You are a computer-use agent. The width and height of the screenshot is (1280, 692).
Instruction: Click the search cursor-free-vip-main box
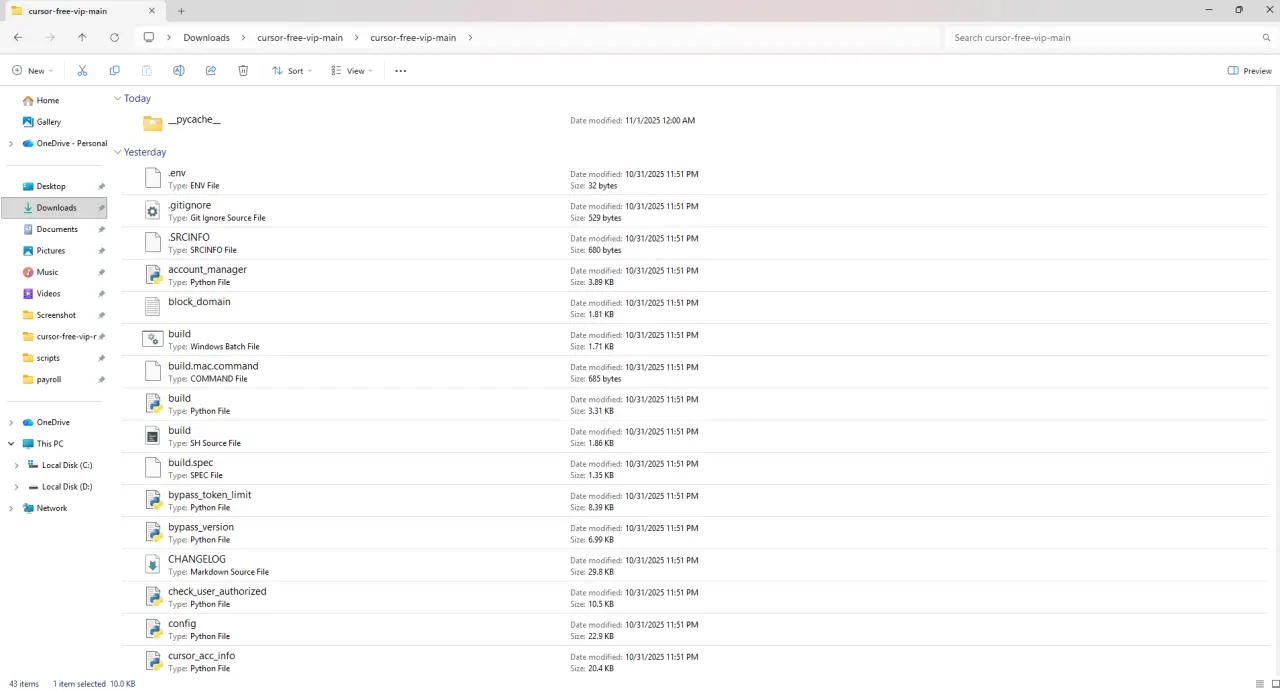1100,38
